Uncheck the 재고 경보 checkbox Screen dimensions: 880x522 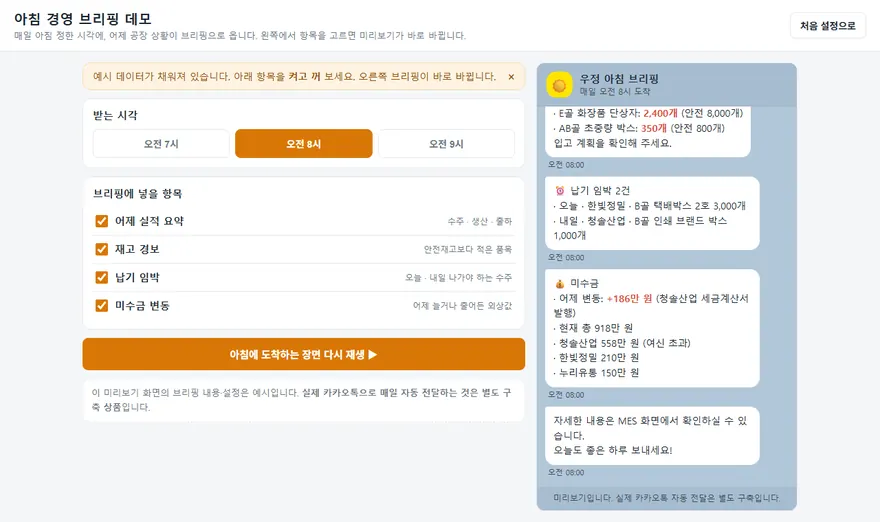click(102, 249)
